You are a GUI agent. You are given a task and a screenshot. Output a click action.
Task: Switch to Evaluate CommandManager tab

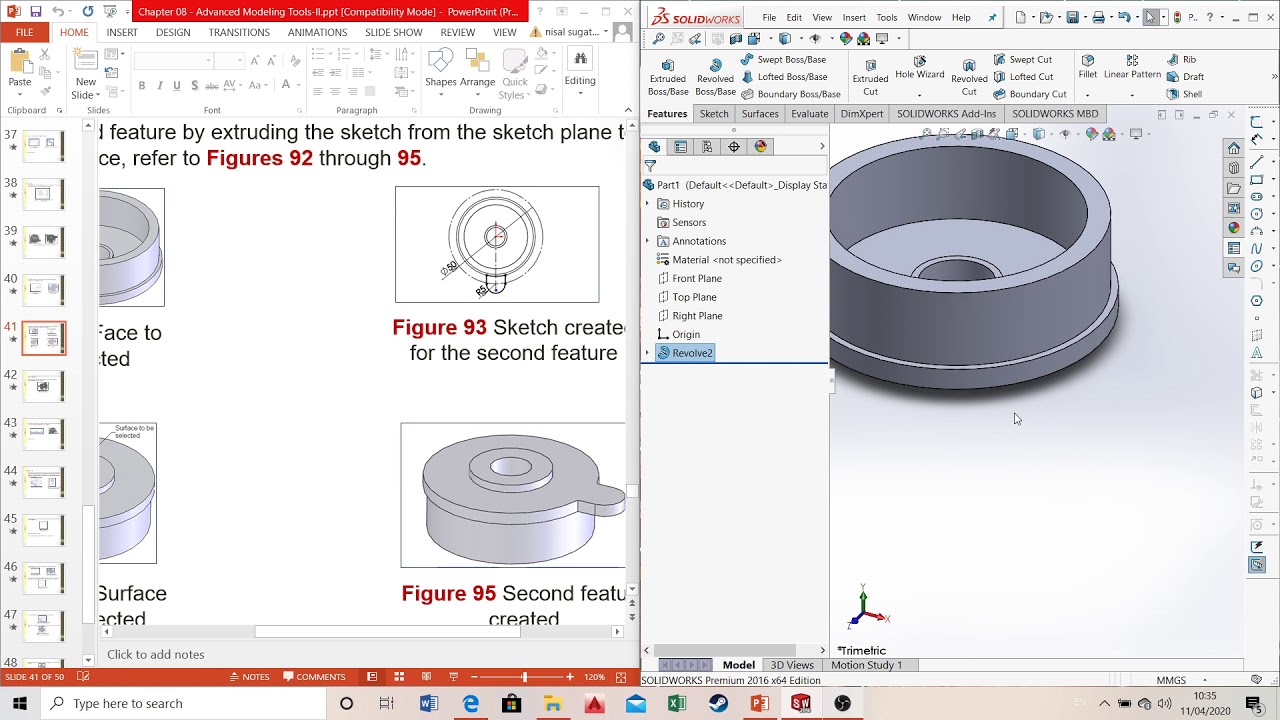tap(810, 114)
